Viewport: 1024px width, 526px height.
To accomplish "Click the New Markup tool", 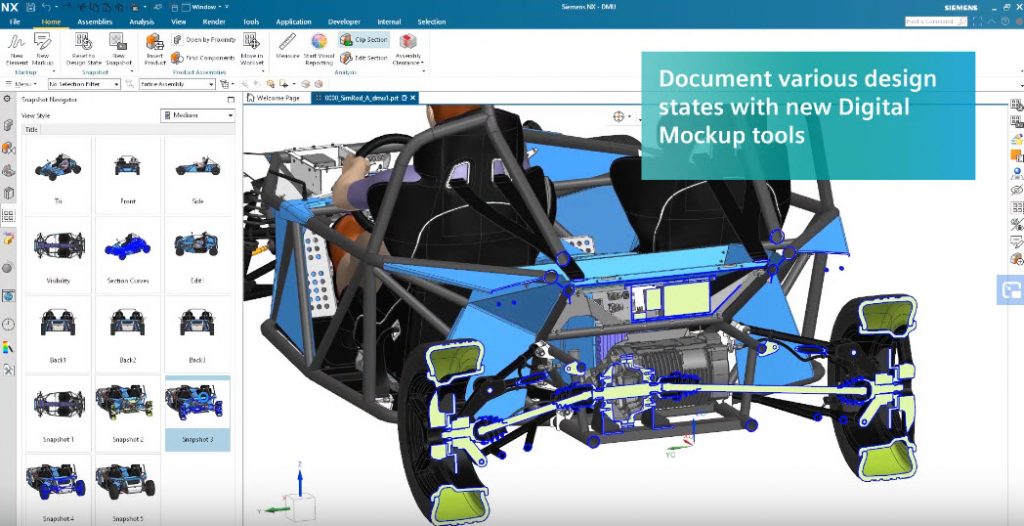I will point(43,47).
